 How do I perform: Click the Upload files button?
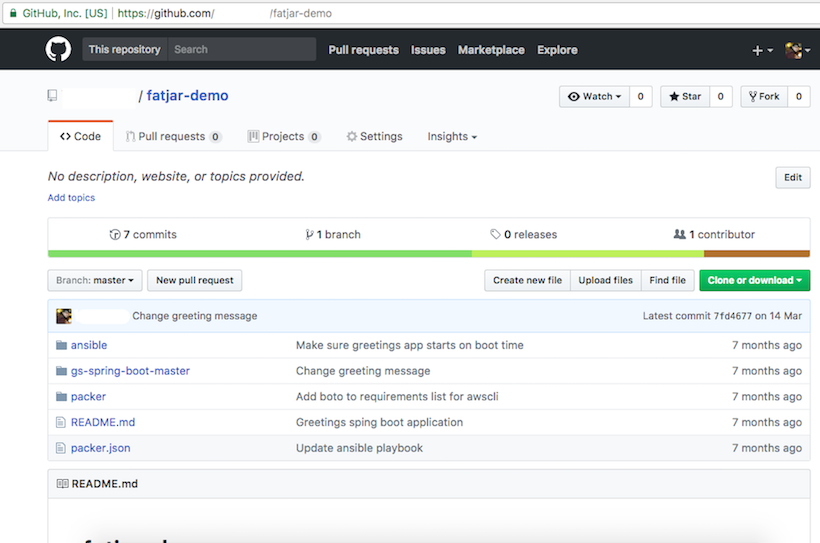pos(606,280)
